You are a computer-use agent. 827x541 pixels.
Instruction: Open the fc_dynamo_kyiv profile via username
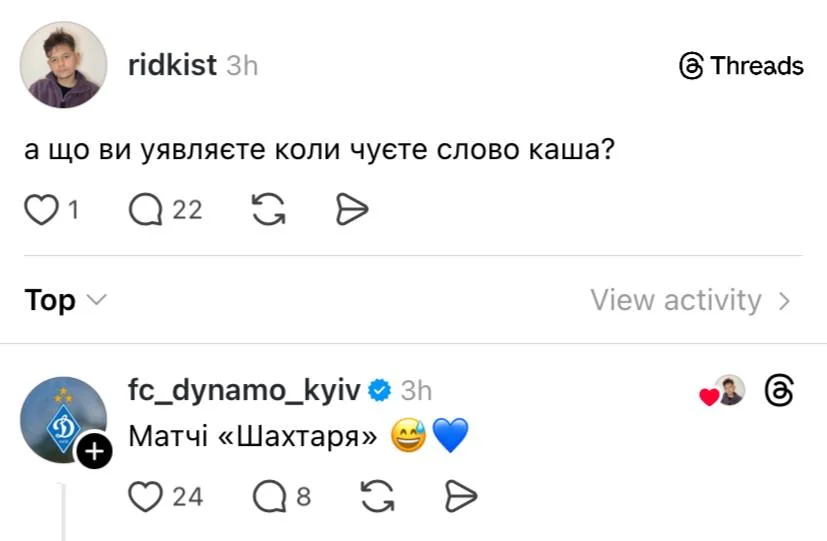244,390
